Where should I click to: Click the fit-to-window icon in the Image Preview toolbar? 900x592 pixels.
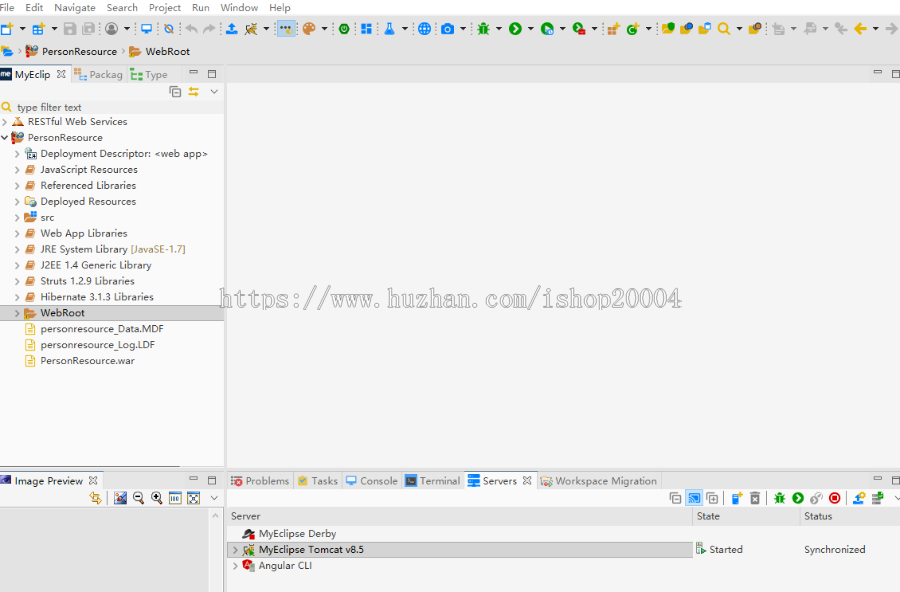pos(194,498)
